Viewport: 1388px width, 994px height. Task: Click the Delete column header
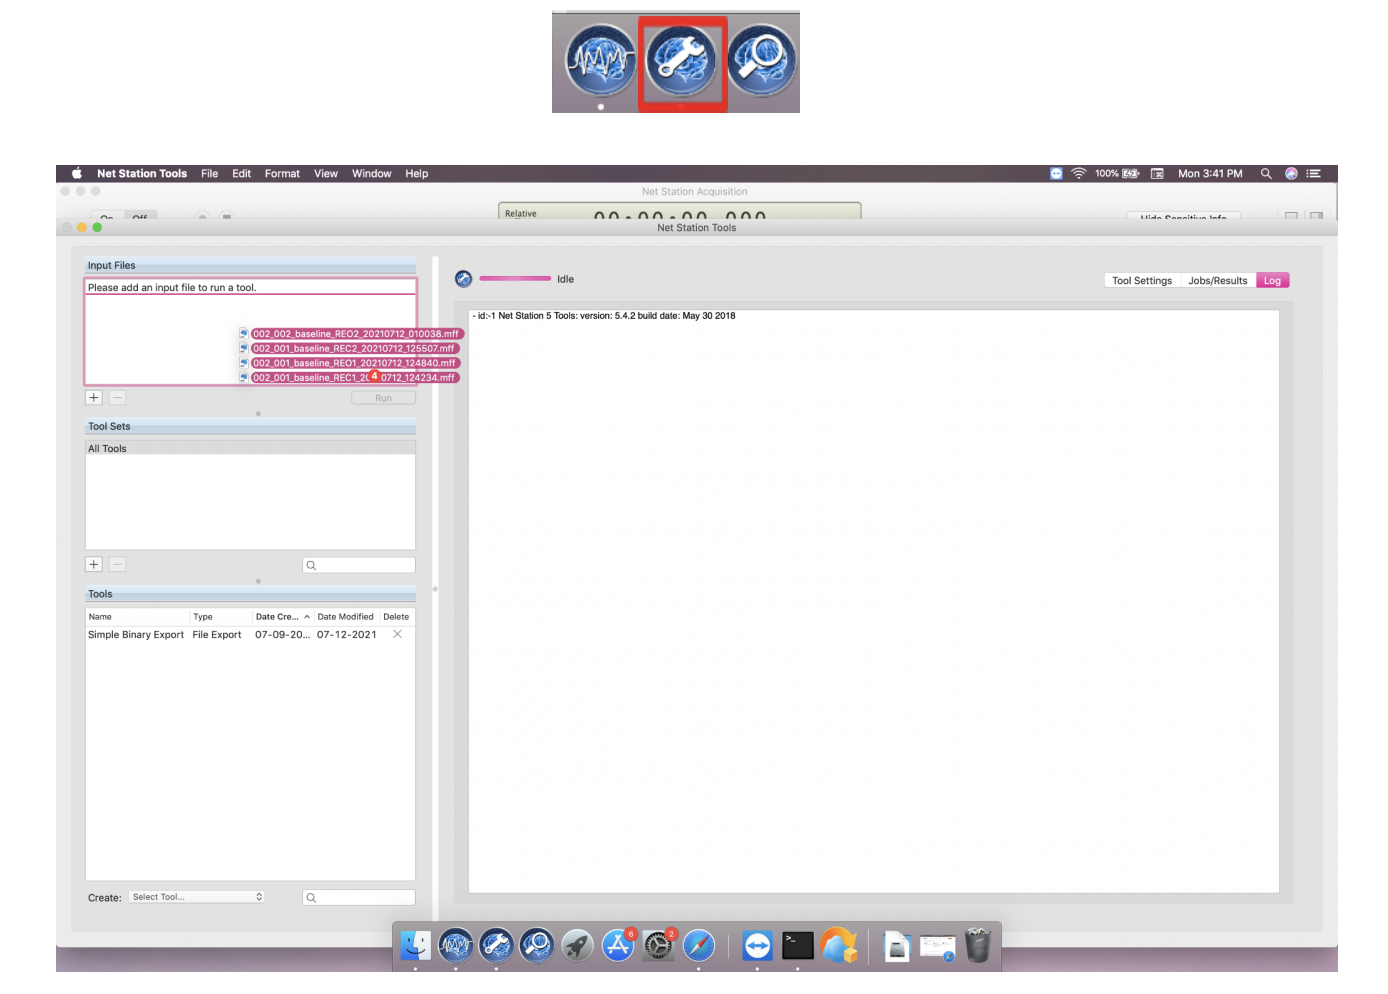click(396, 617)
